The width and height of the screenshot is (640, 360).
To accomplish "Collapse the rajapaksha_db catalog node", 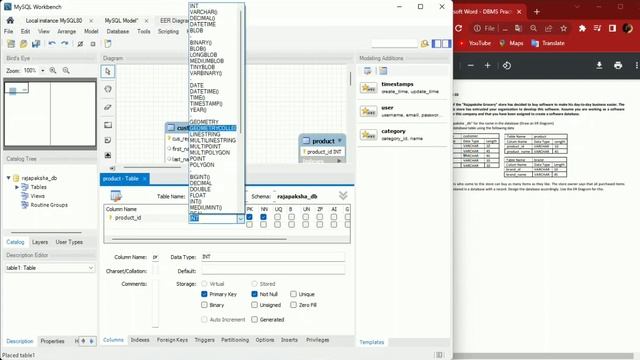I will 9,178.
